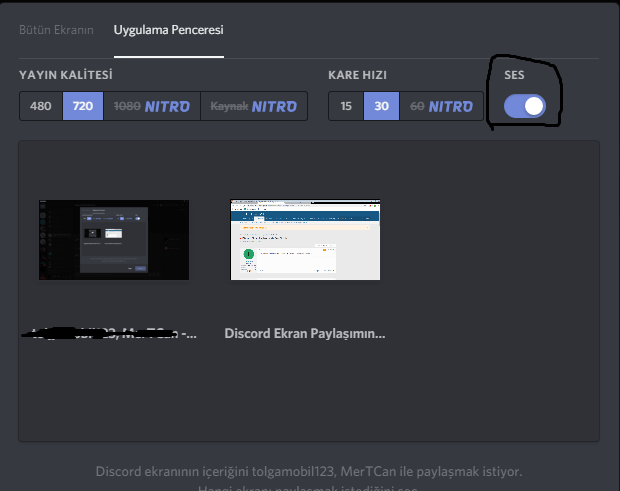This screenshot has width=620, height=491.
Task: Switch to the Bütün Ekranın tab
Action: [56, 30]
